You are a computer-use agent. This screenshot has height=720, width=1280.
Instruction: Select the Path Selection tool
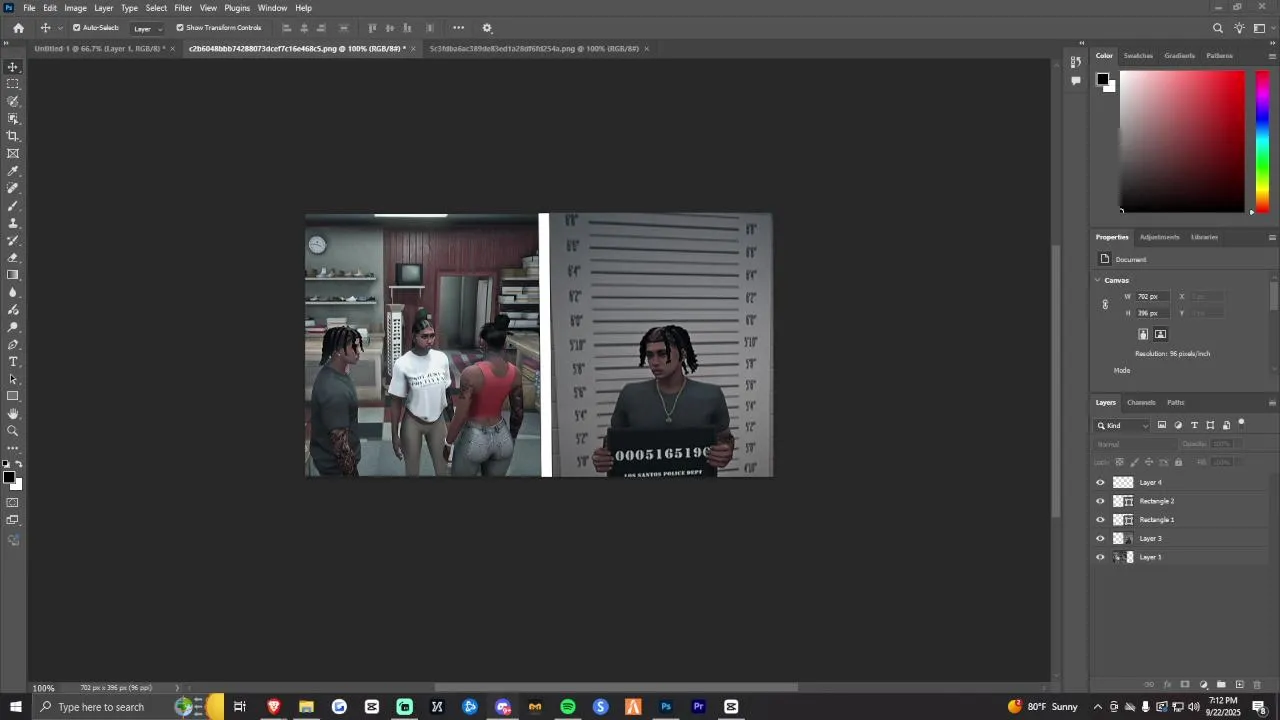[13, 379]
